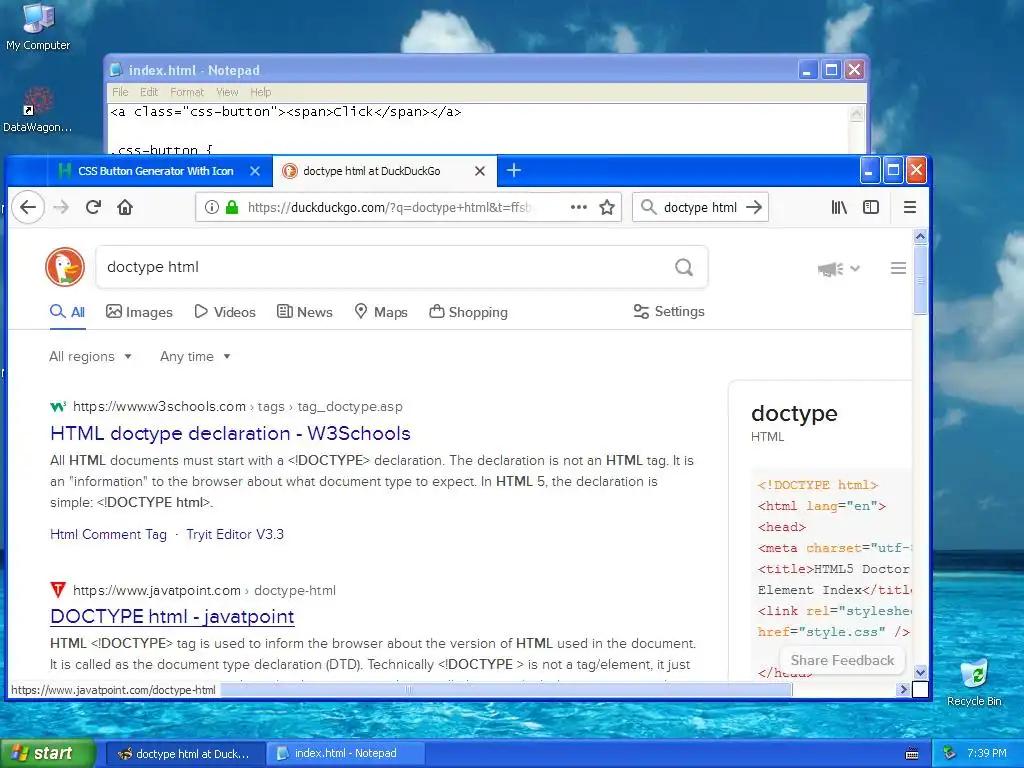Click the Windows start button
Viewport: 1024px width, 768px height.
point(48,754)
